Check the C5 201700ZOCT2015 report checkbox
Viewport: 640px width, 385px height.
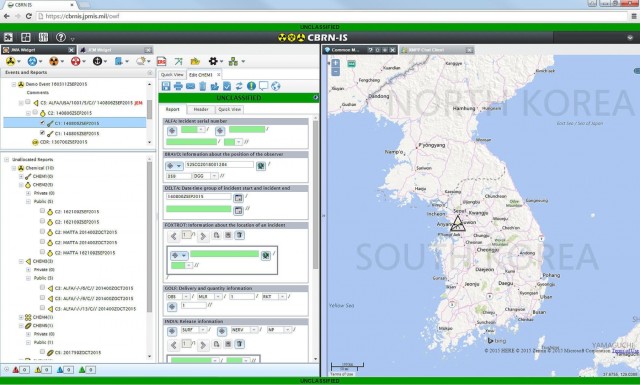[x=42, y=352]
